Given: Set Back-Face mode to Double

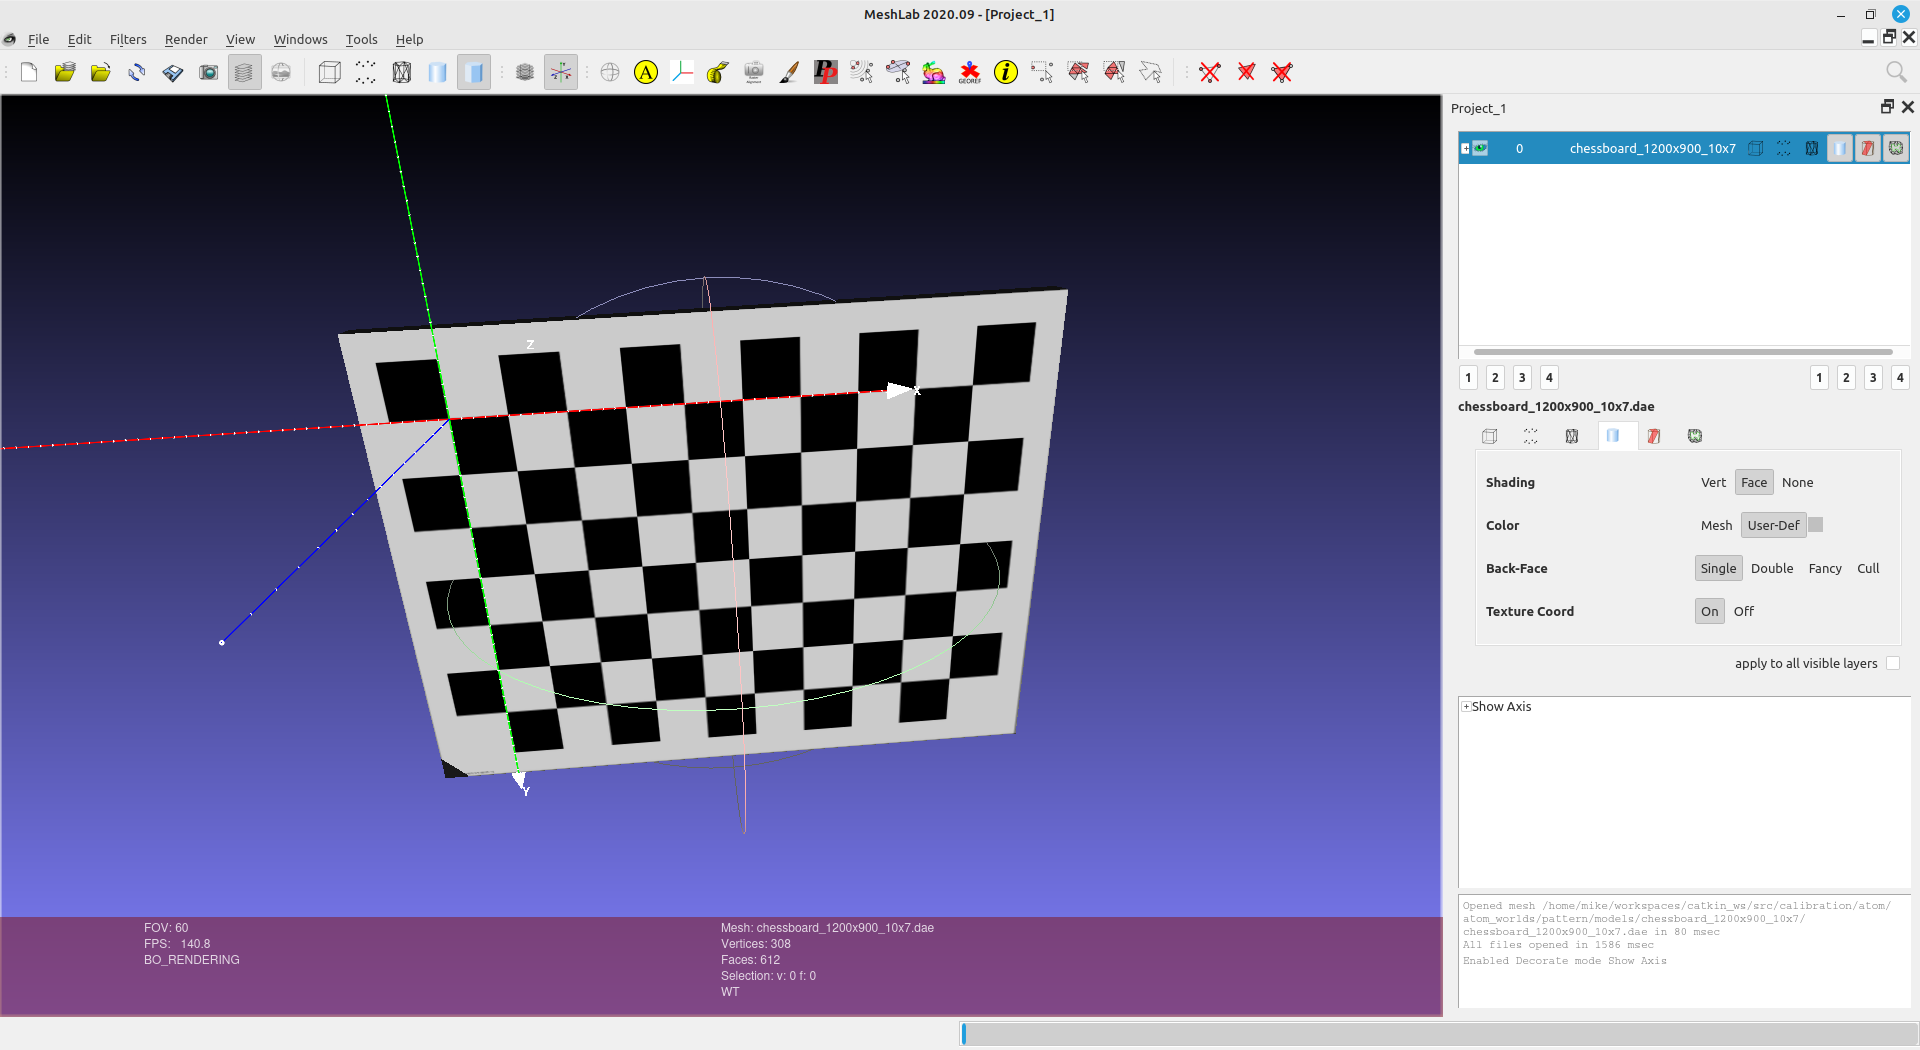Looking at the screenshot, I should pos(1771,568).
